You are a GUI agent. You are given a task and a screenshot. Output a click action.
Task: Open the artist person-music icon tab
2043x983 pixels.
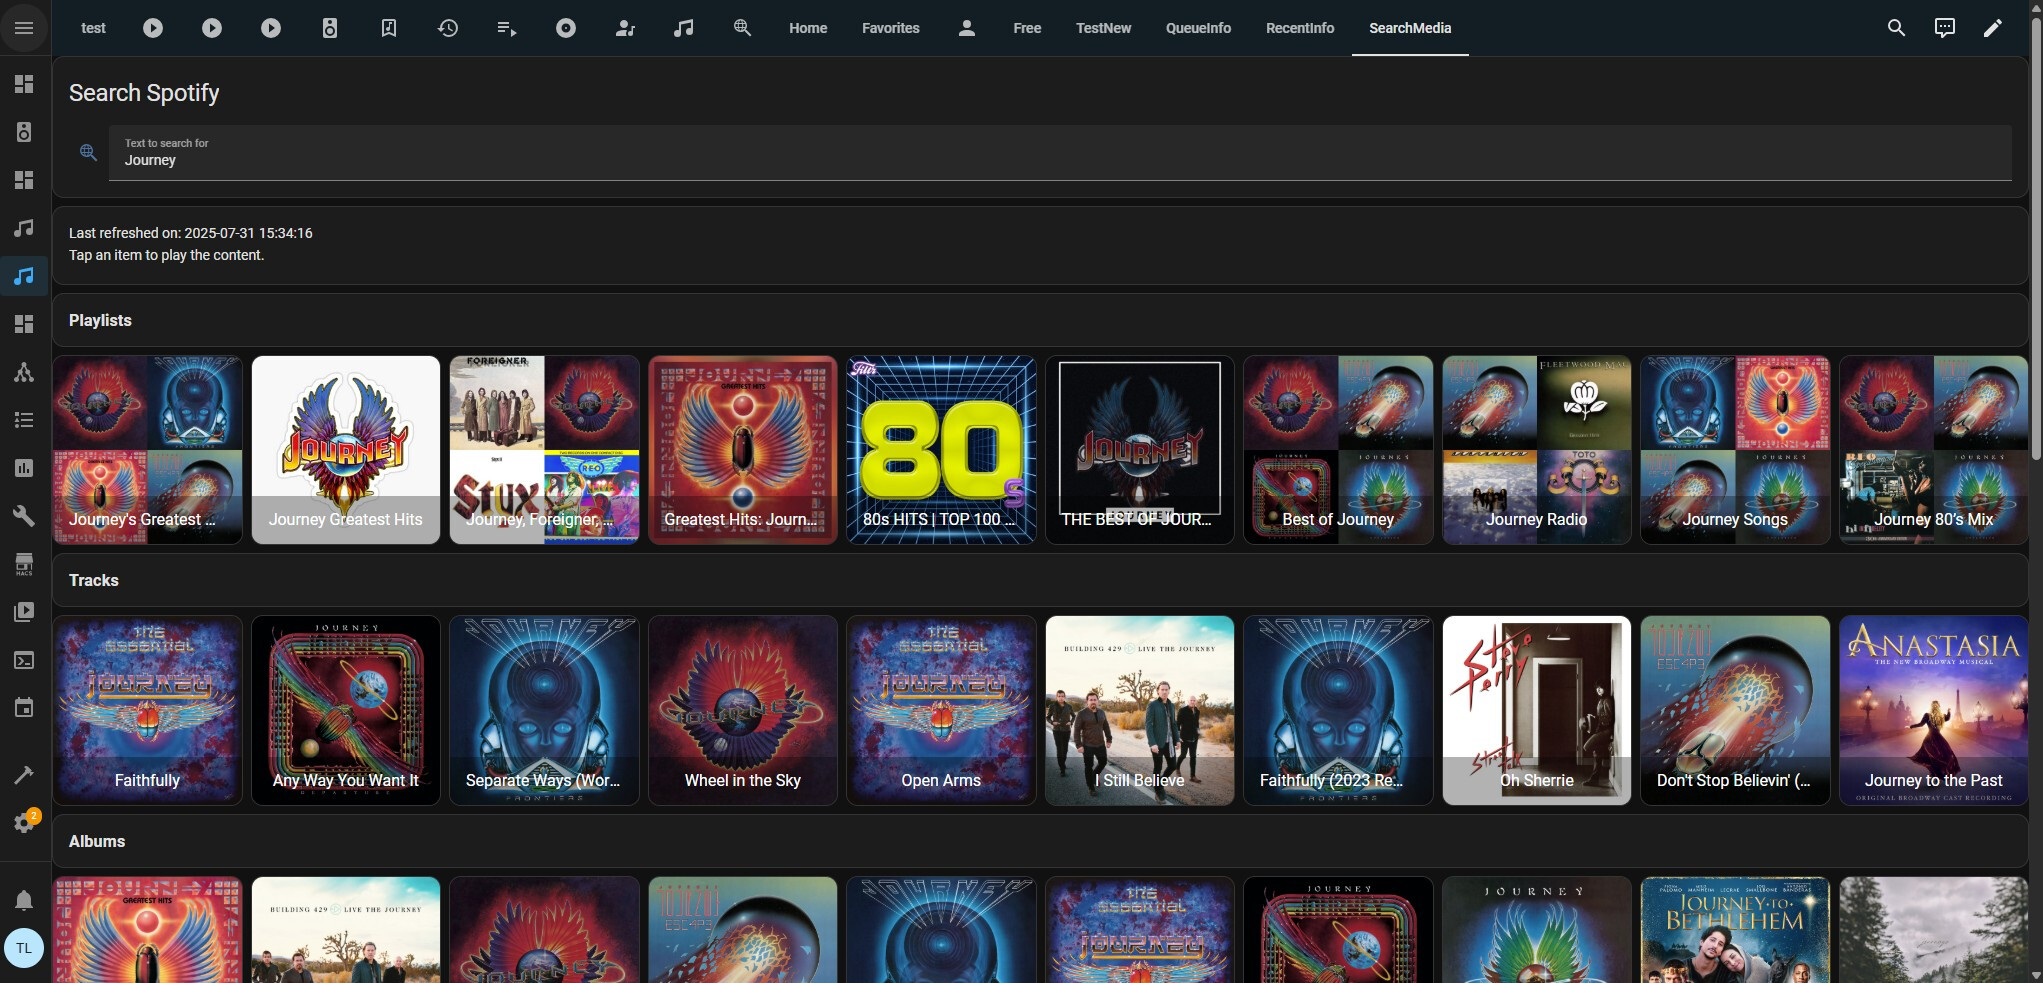tap(625, 28)
